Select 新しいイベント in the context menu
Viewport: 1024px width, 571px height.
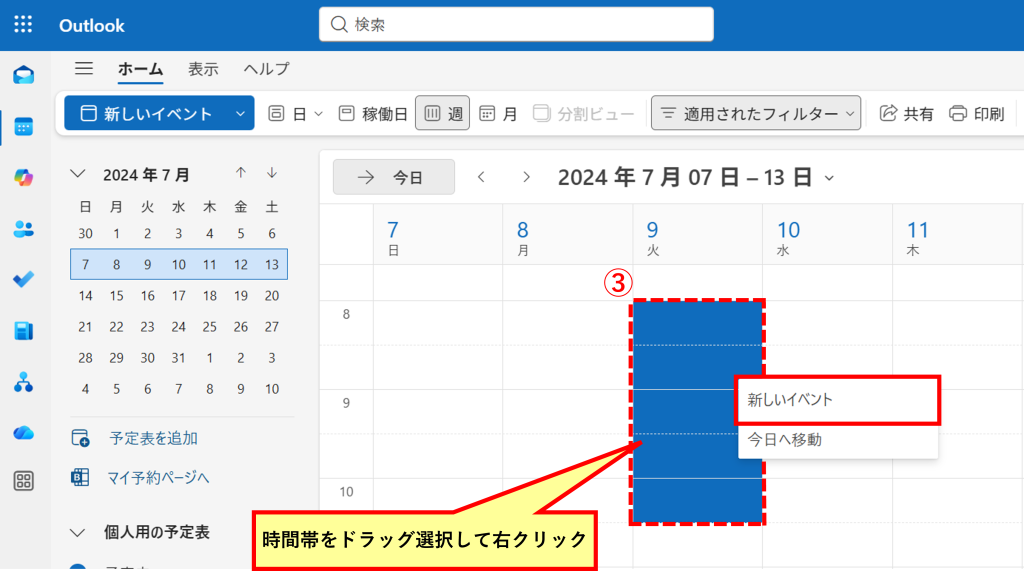[838, 400]
